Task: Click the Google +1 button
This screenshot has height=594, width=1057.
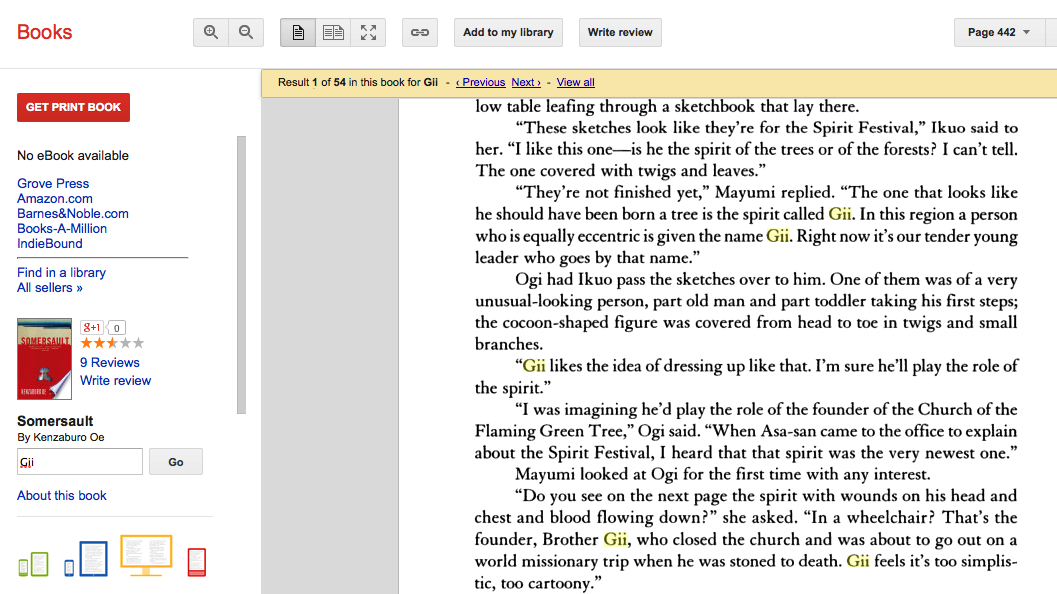Action: tap(92, 328)
